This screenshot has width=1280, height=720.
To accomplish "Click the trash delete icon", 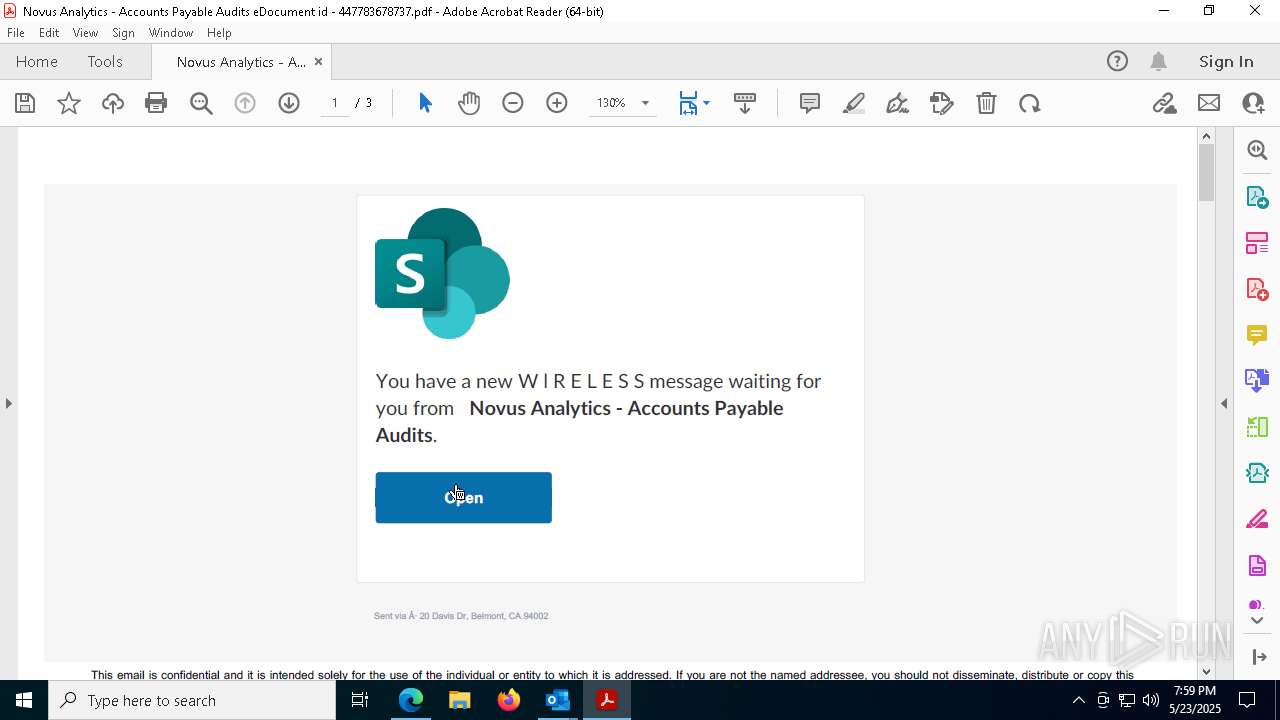I will (986, 103).
